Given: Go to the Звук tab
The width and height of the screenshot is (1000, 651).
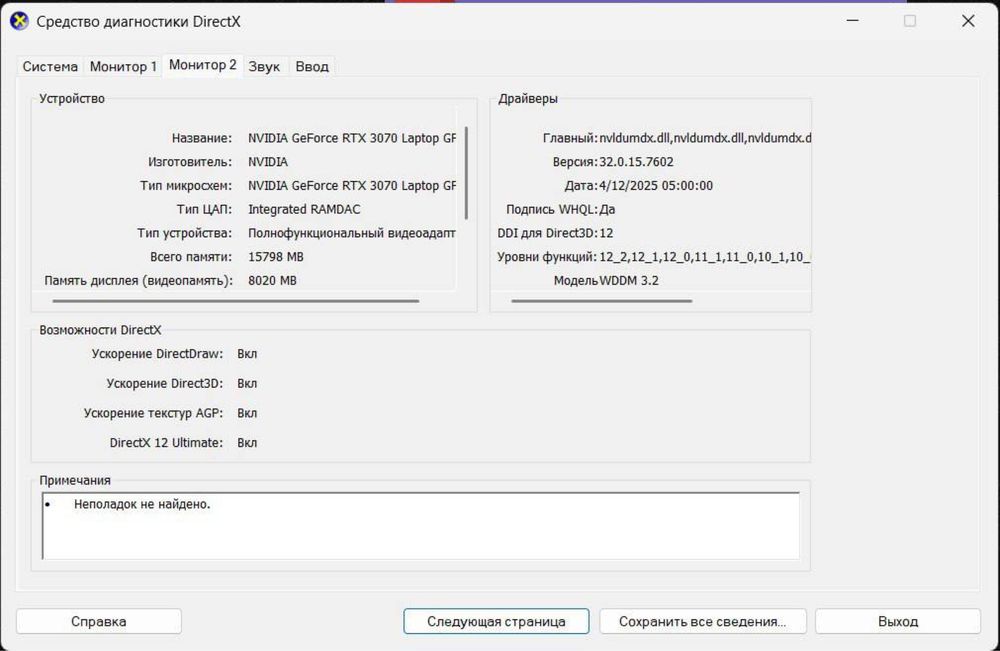Looking at the screenshot, I should [x=264, y=66].
